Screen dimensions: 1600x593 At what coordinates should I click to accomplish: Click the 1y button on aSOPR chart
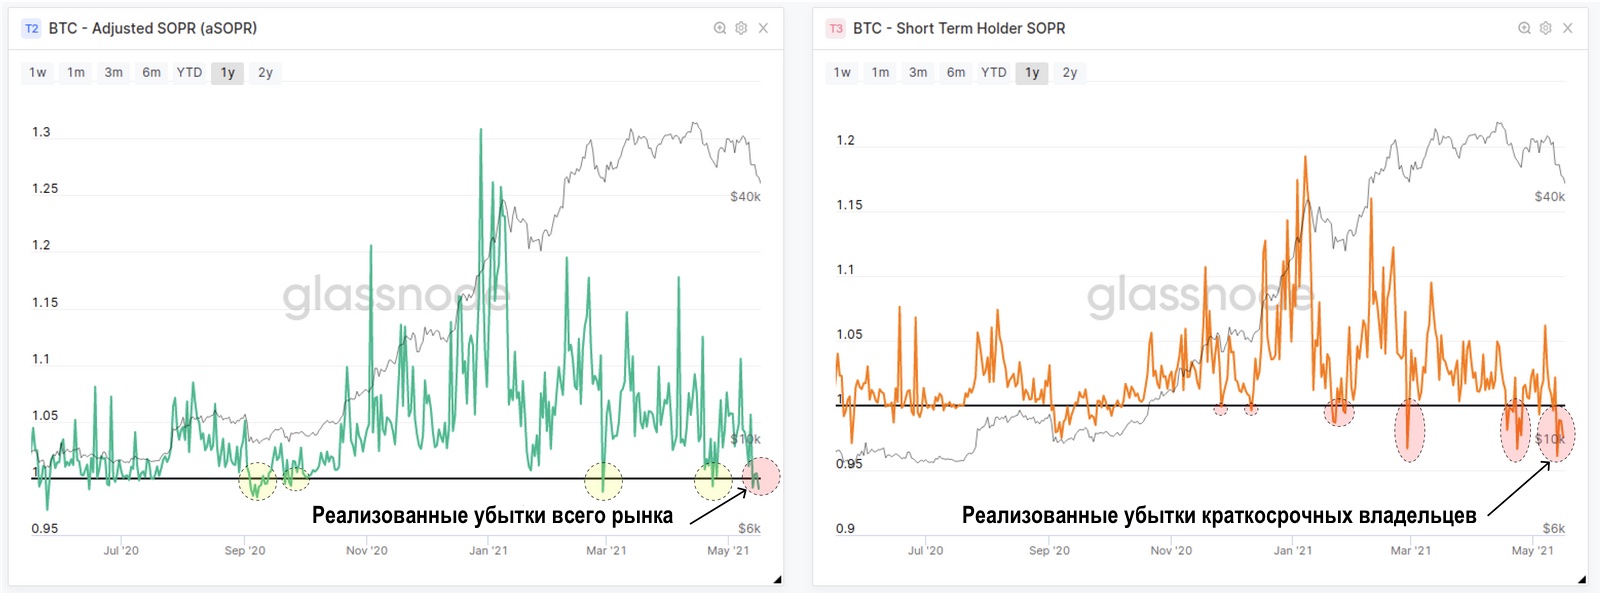pos(228,72)
